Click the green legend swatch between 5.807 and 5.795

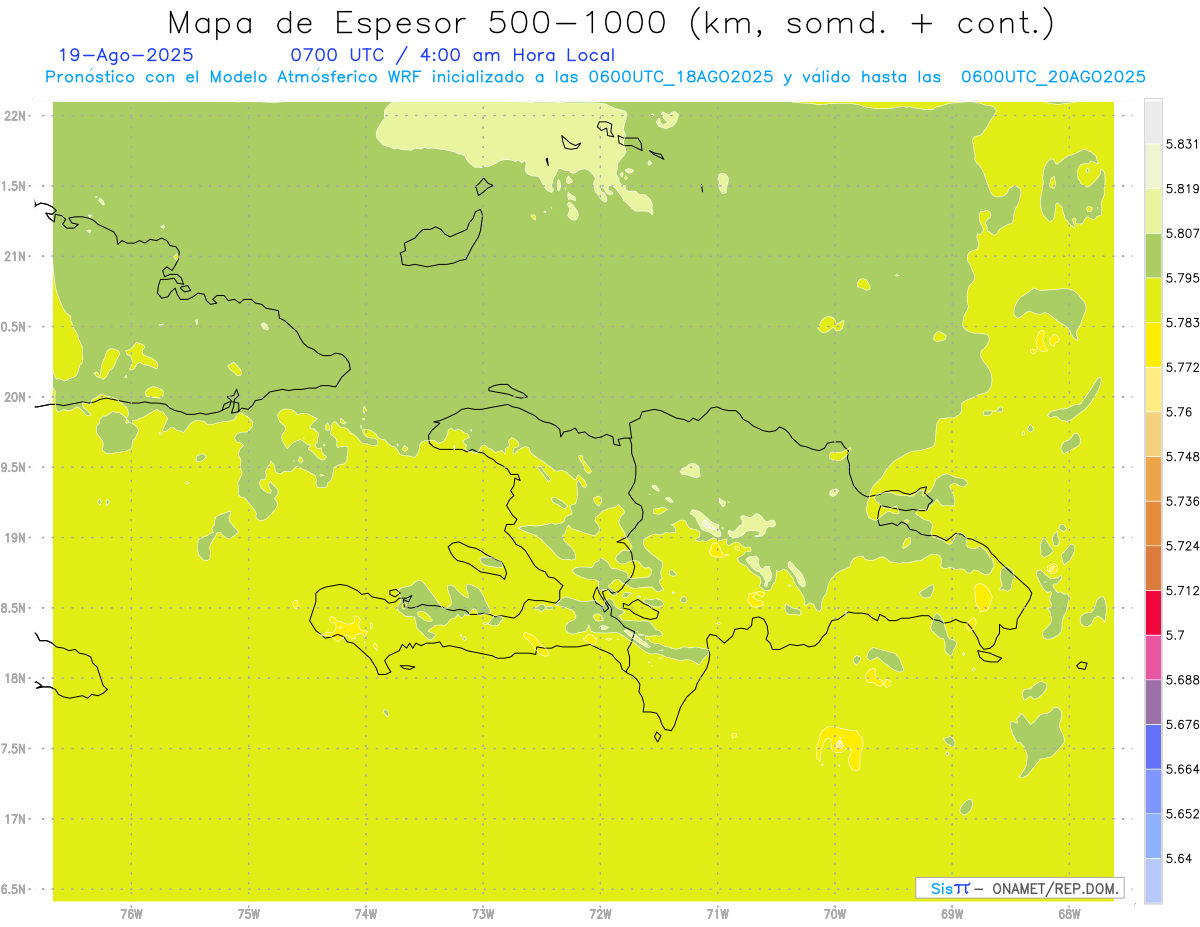(x=1153, y=256)
